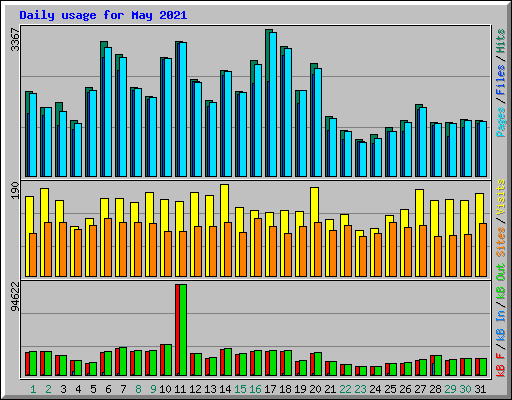The image size is (512, 400).
Task: Click day label 21 on x-axis
Action: click(x=330, y=389)
